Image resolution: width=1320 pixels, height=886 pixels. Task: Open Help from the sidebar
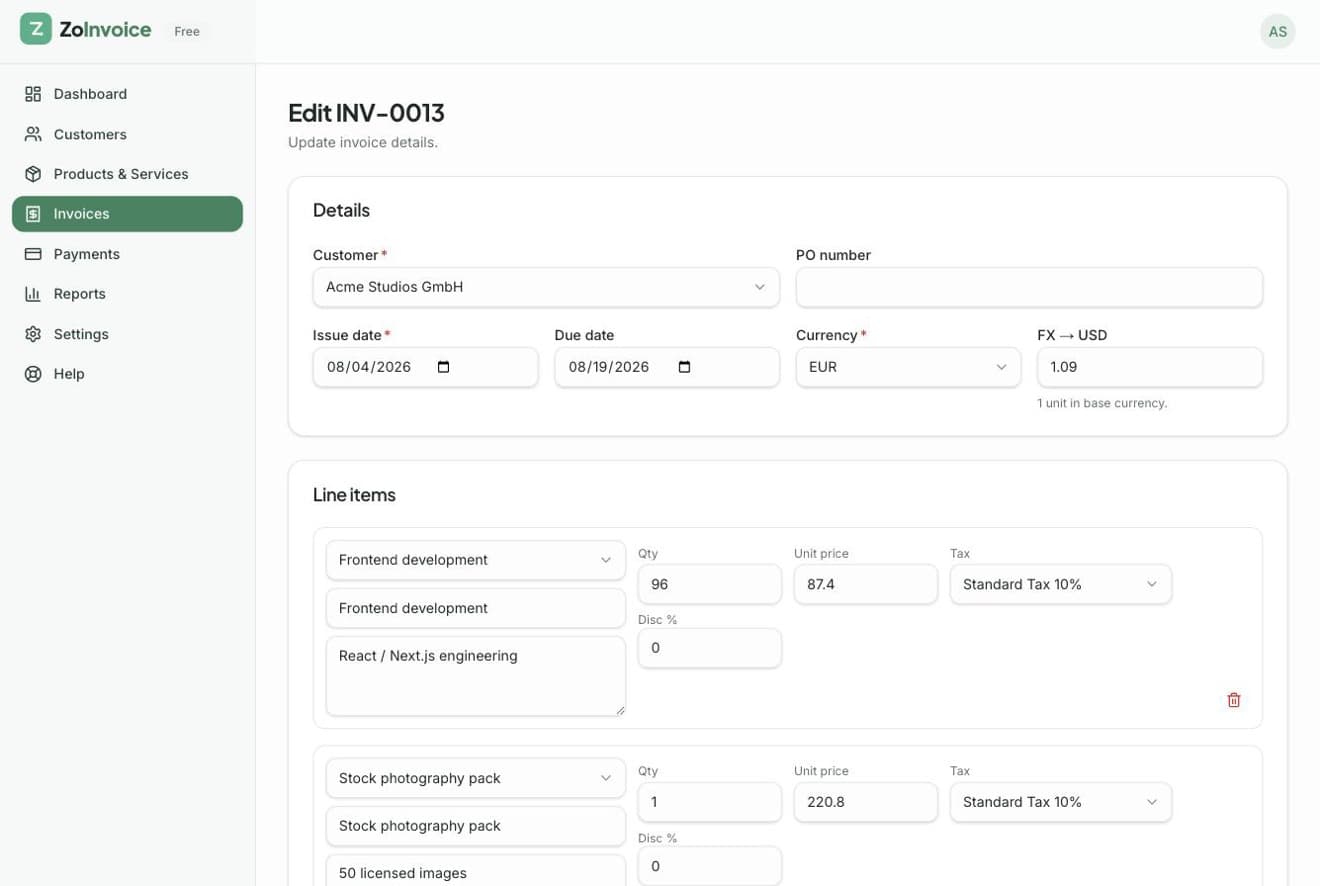(127, 374)
